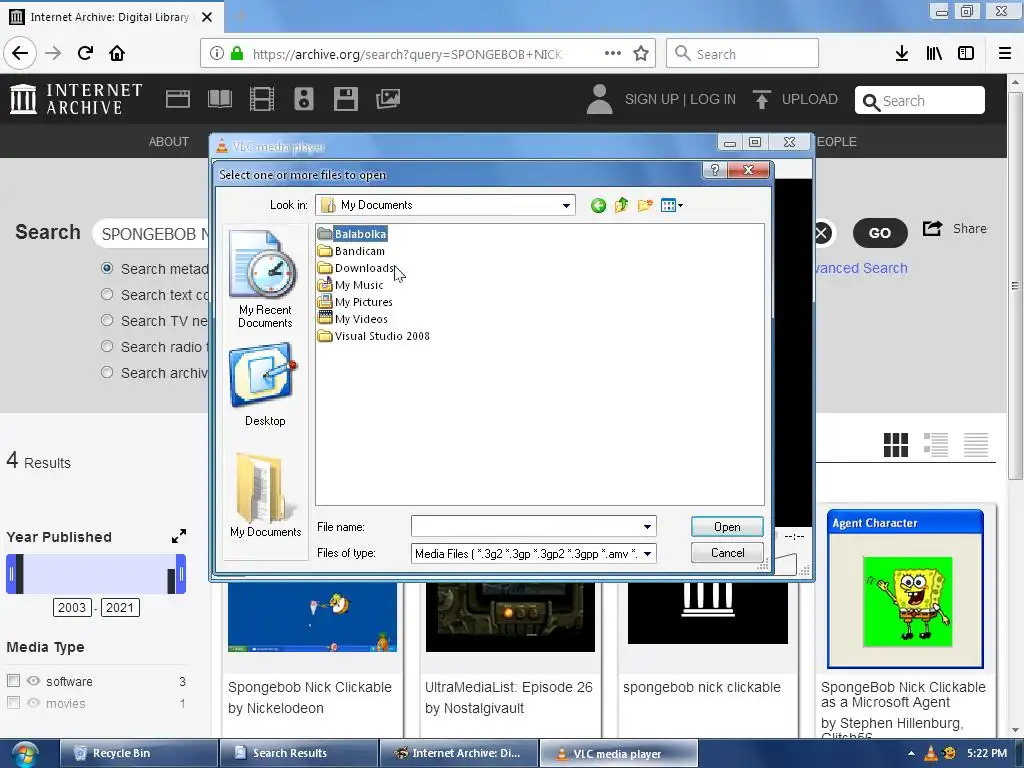This screenshot has height=768, width=1024.
Task: Go up one folder level
Action: [621, 206]
